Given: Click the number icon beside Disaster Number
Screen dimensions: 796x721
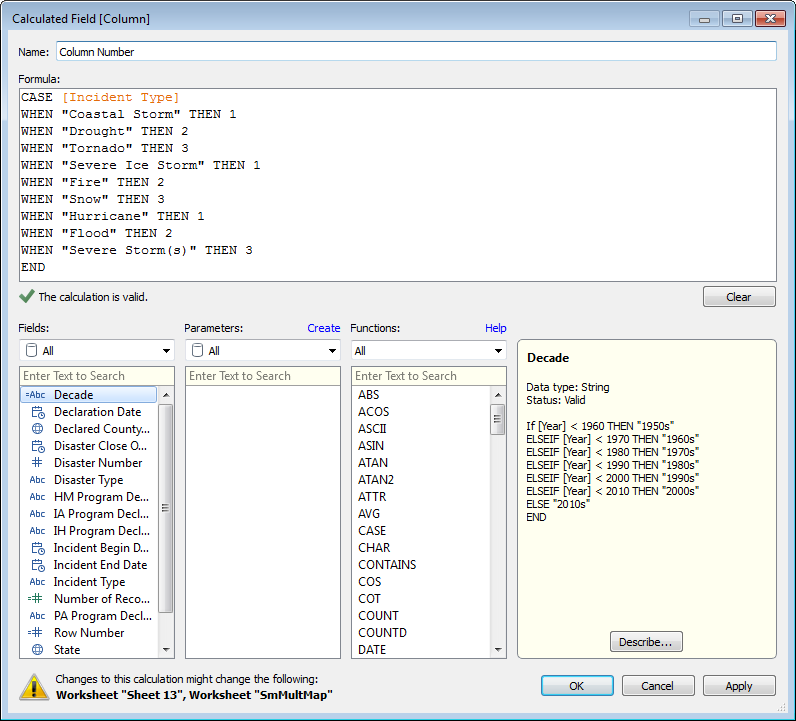Looking at the screenshot, I should point(37,463).
